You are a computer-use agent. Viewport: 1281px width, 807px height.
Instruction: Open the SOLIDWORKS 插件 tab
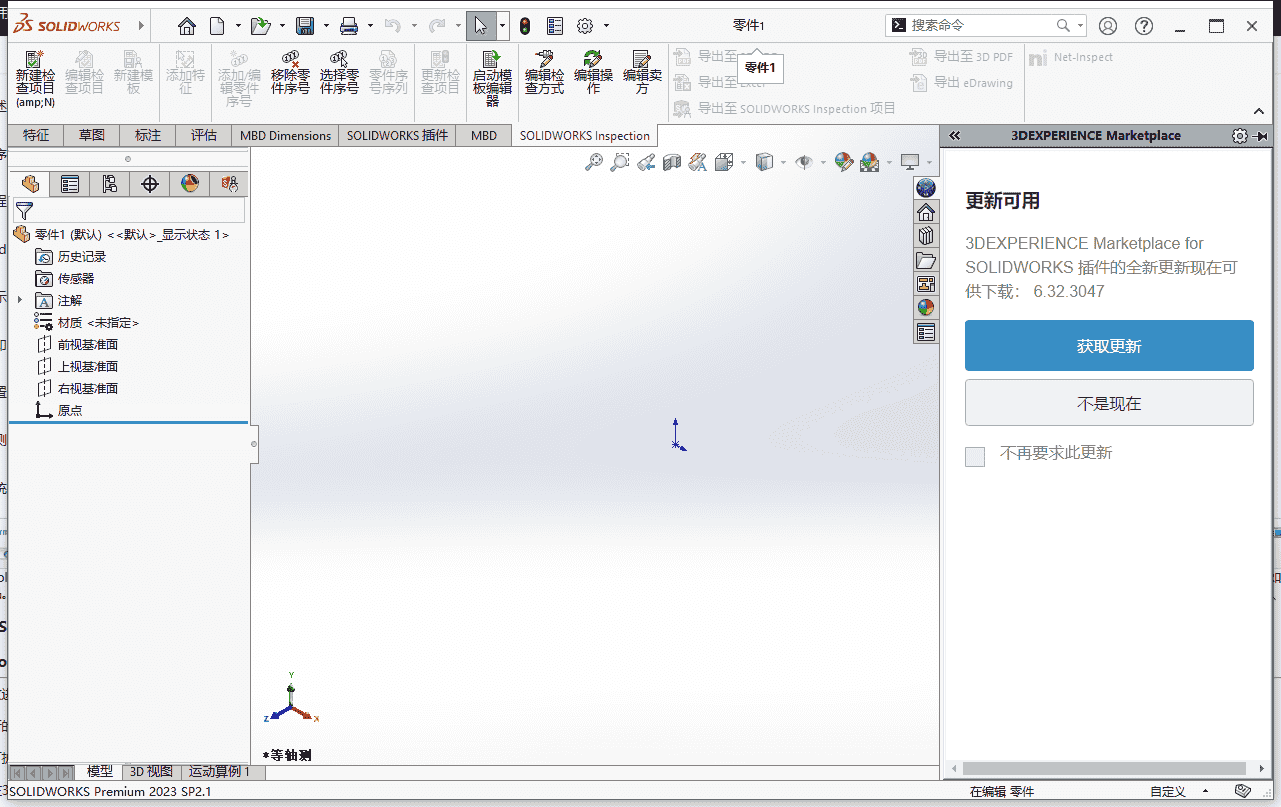pos(397,135)
